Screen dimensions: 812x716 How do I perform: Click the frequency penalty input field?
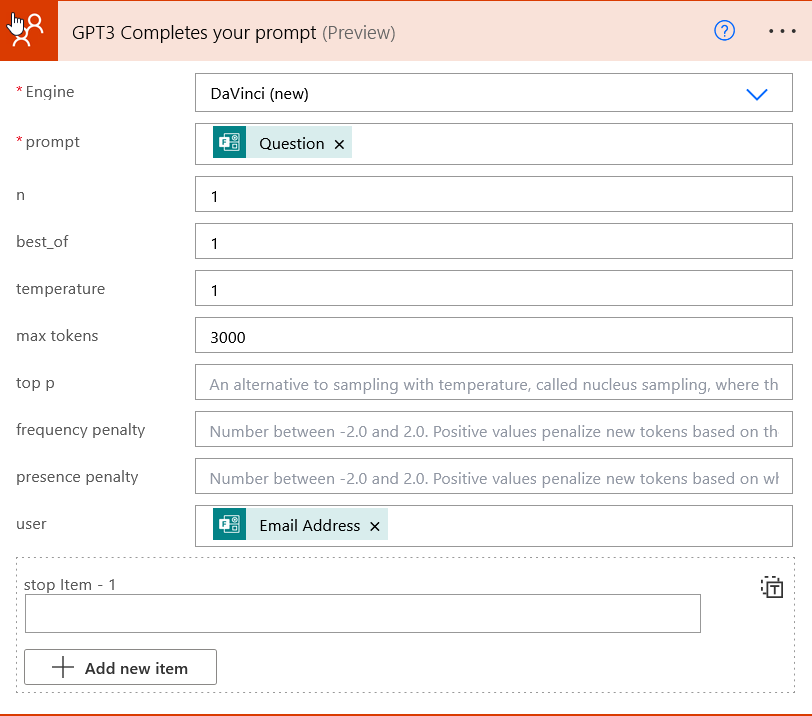pyautogui.click(x=494, y=429)
